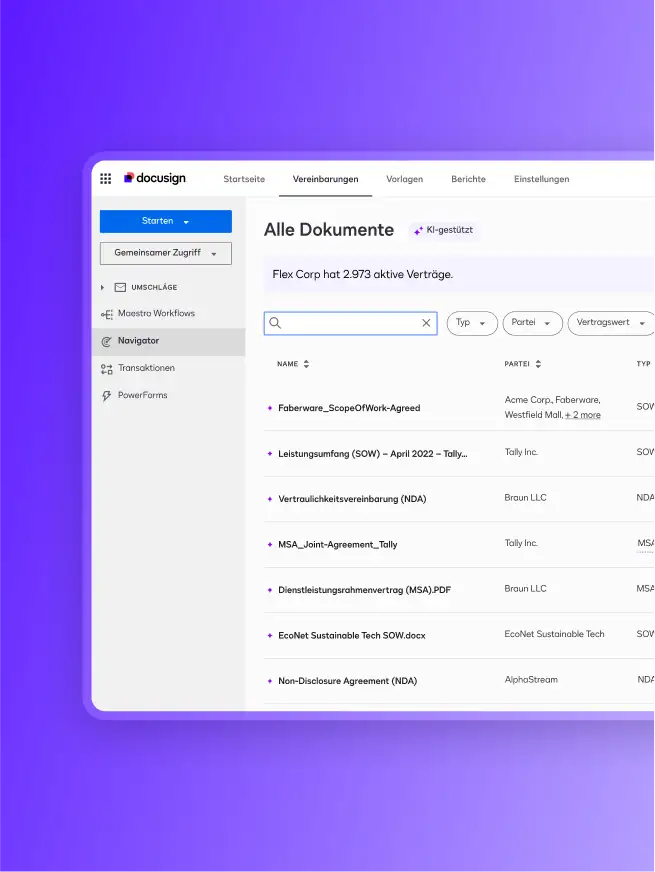Viewport: 655px width, 872px height.
Task: Click the sparkle icon in KI-gestützt badge
Action: coord(418,231)
